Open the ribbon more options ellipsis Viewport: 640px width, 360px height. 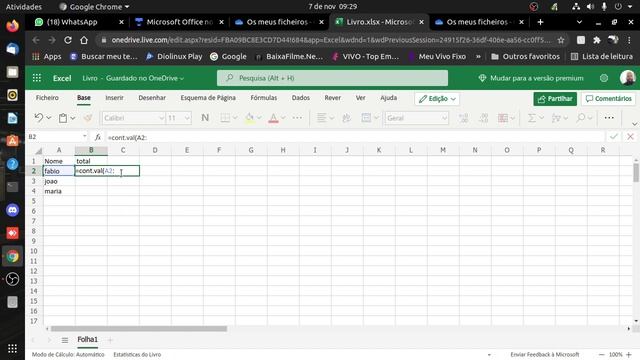point(609,118)
